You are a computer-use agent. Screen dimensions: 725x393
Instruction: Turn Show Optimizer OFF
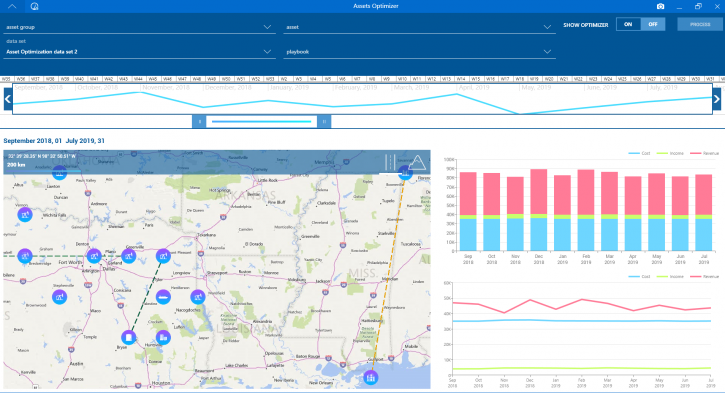[652, 25]
